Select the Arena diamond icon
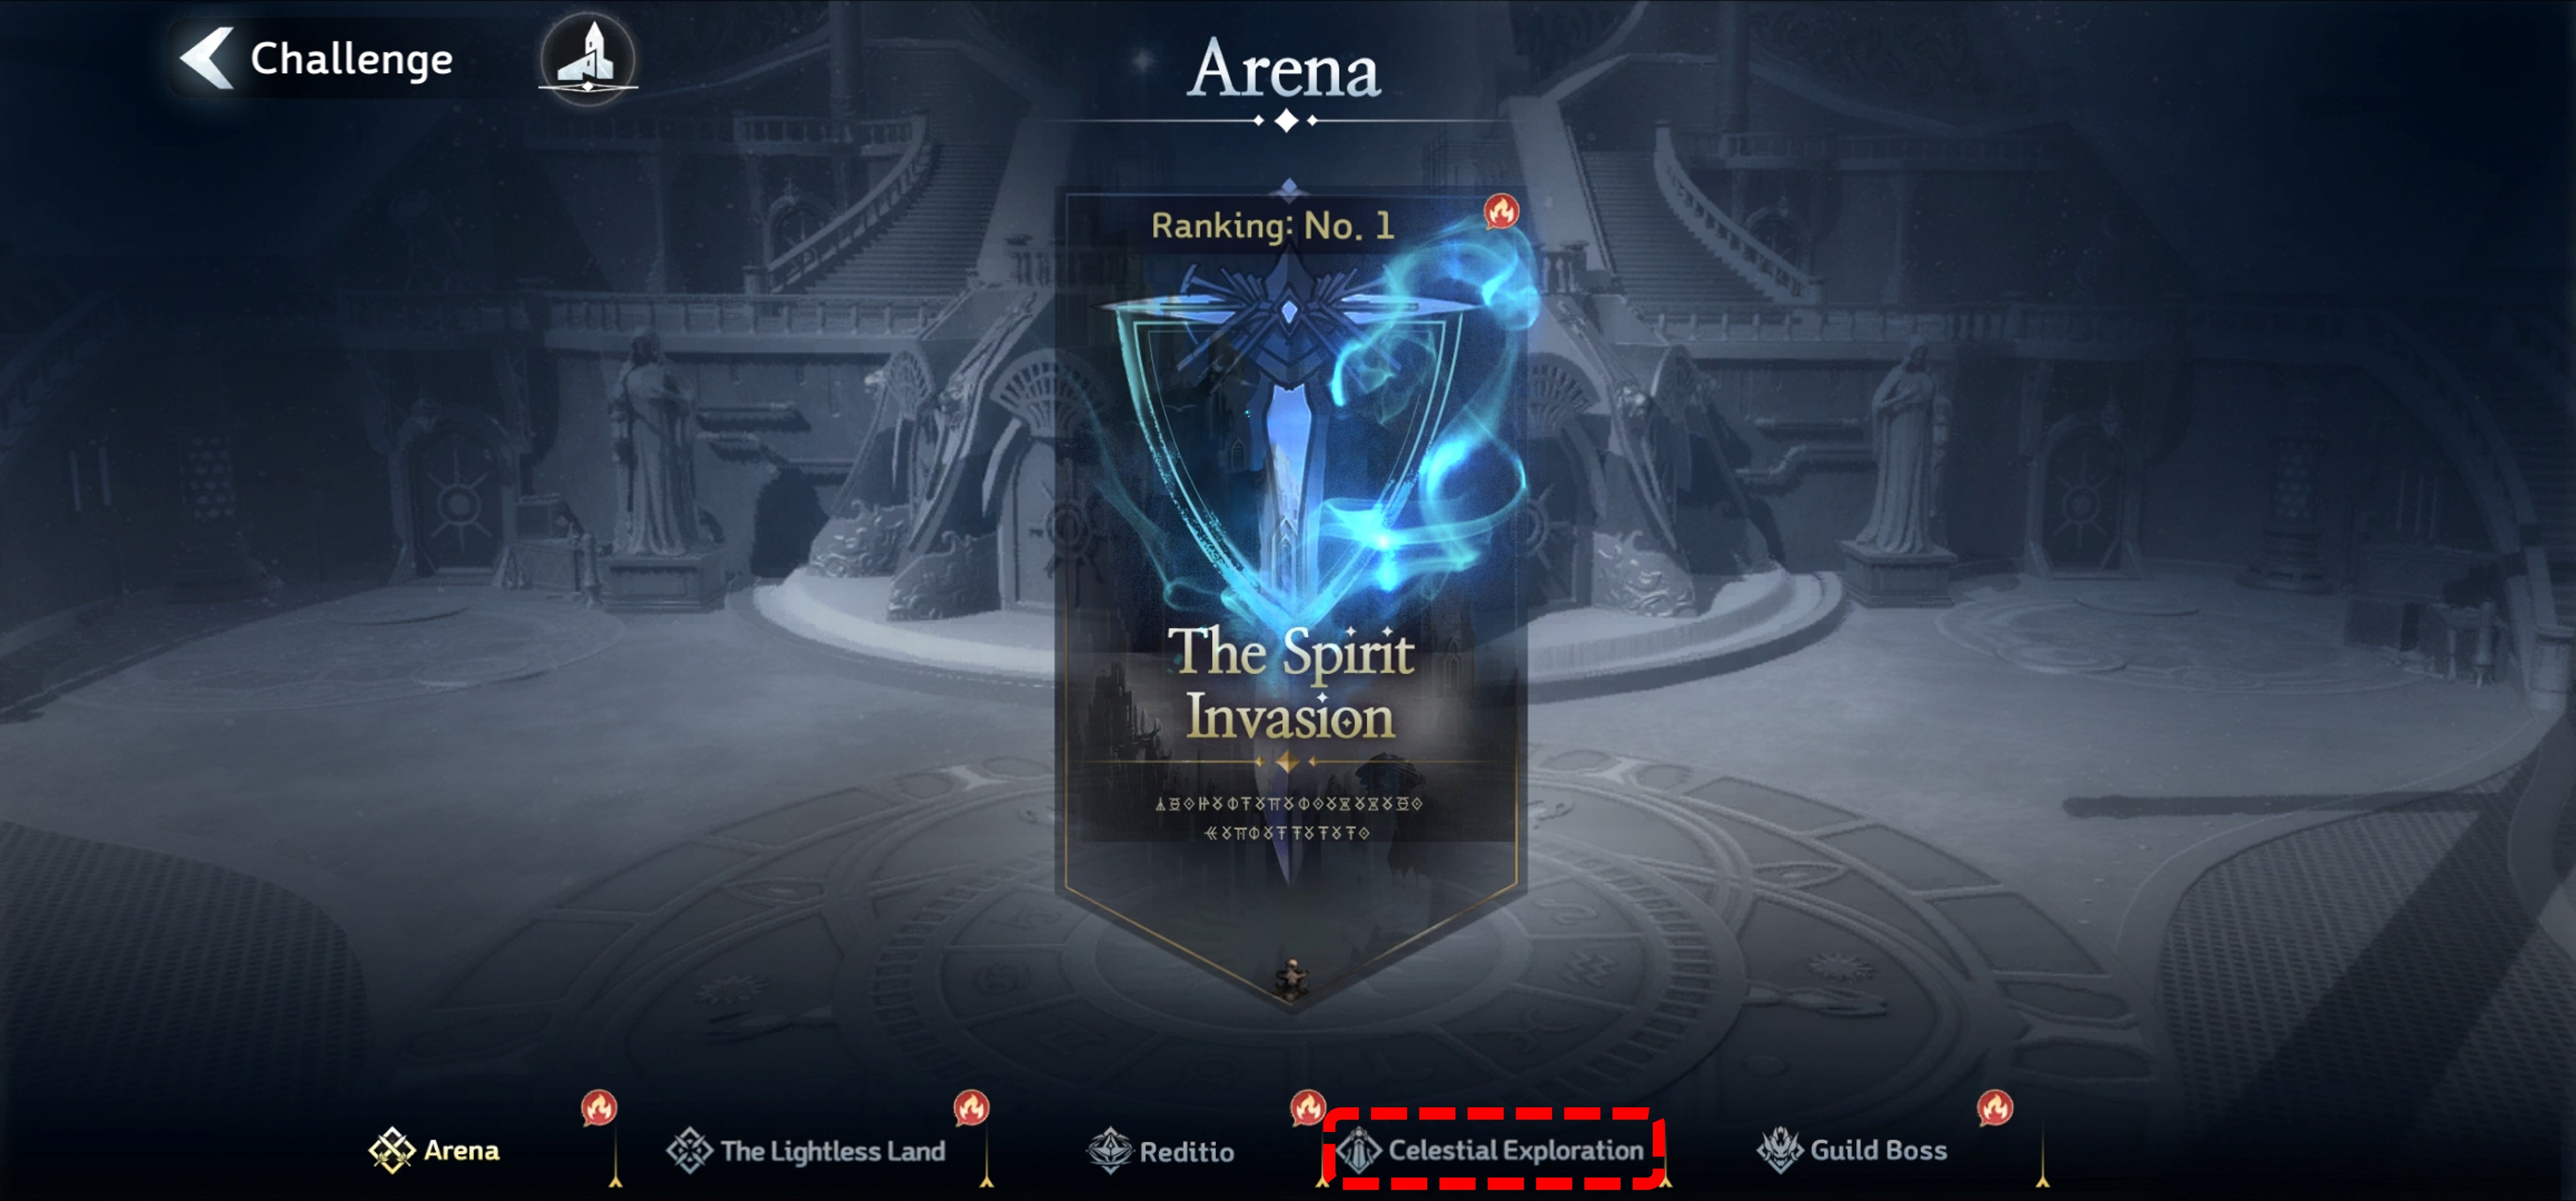Viewport: 2576px width, 1201px height. click(391, 1151)
